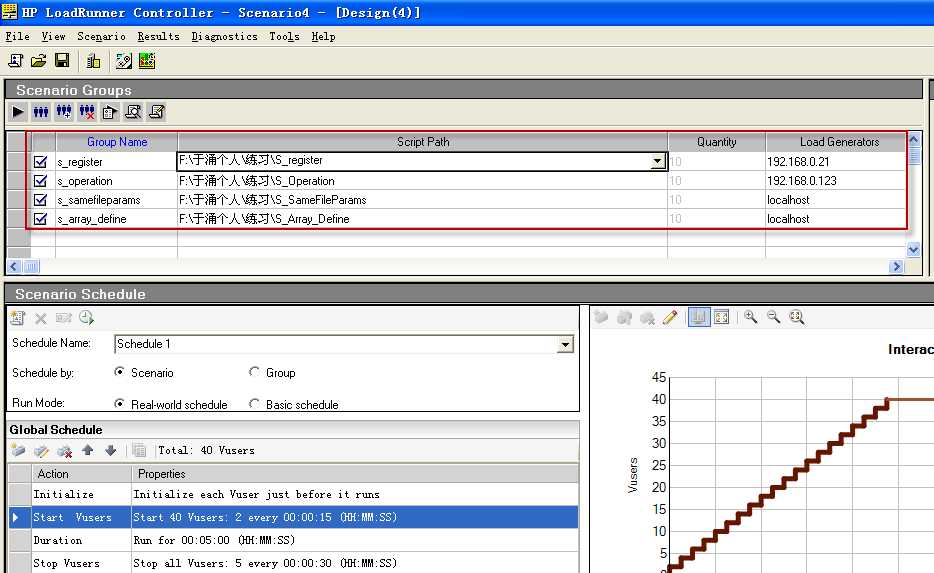Add action icon in Global Schedule toolbar

tap(18, 450)
